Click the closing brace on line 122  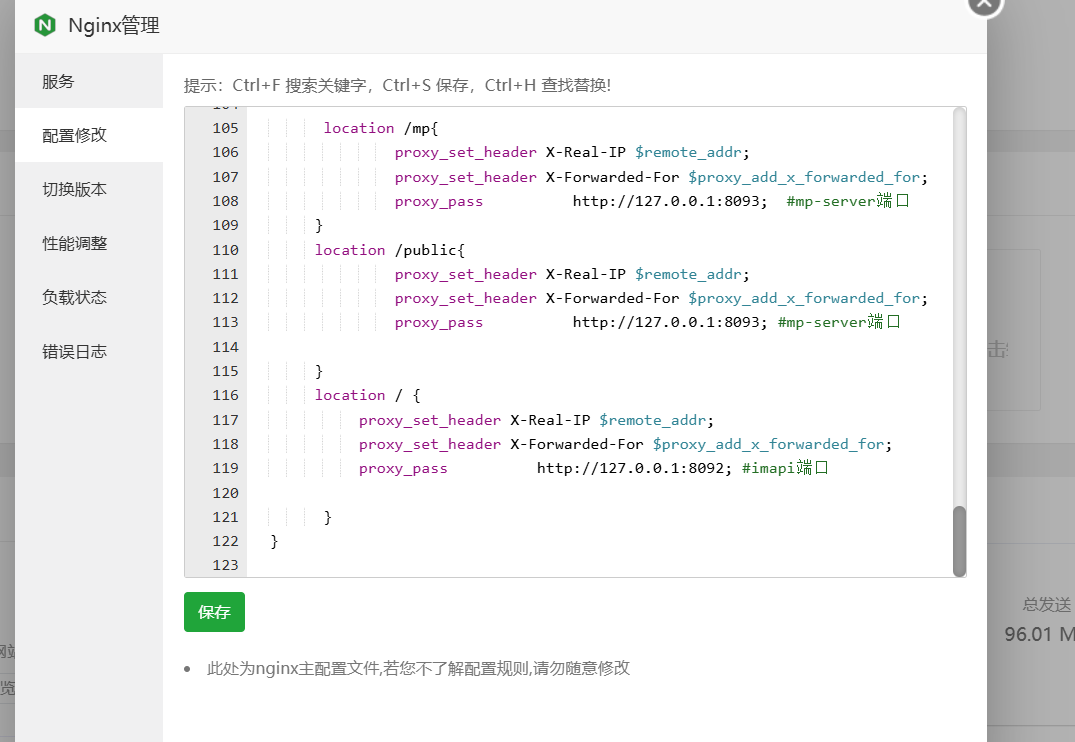pos(274,541)
